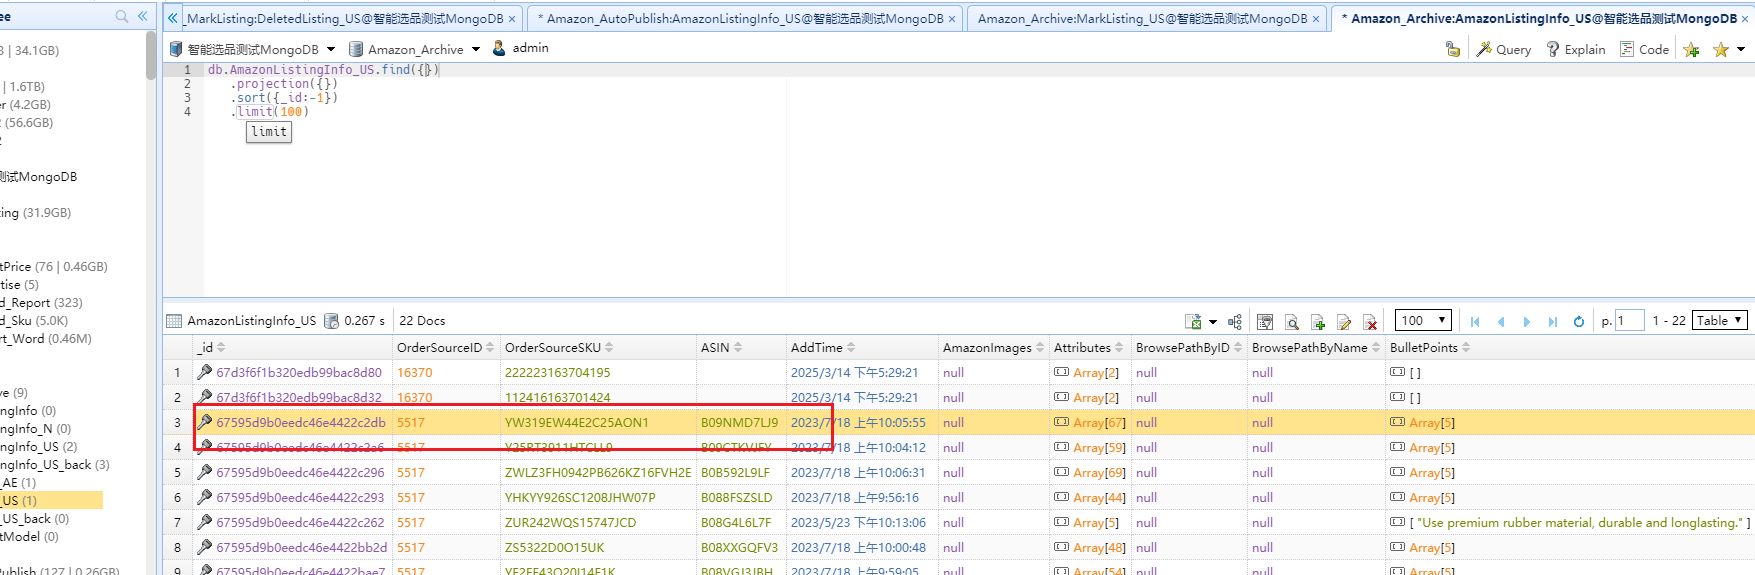Click the search icon in sidebar
The height and width of the screenshot is (575, 1755).
click(122, 16)
